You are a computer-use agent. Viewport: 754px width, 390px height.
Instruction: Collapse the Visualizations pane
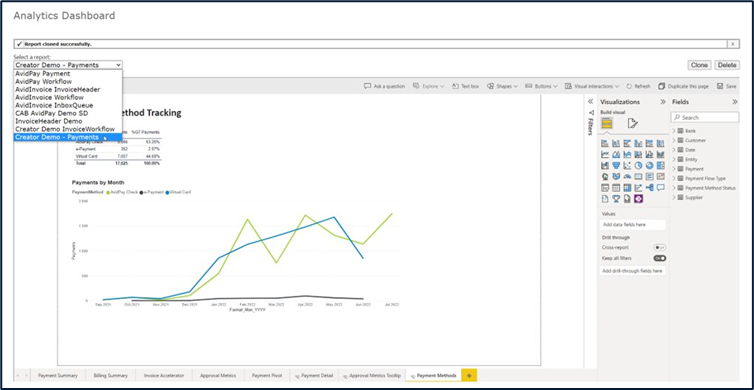click(663, 102)
